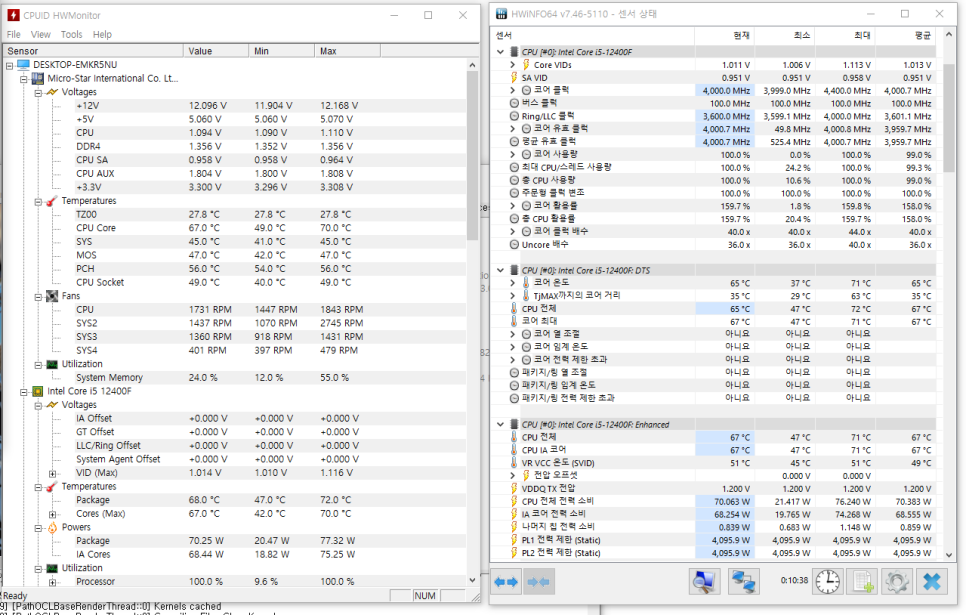
Task: Click the HWMonitor scrollbar down arrow
Action: click(473, 580)
